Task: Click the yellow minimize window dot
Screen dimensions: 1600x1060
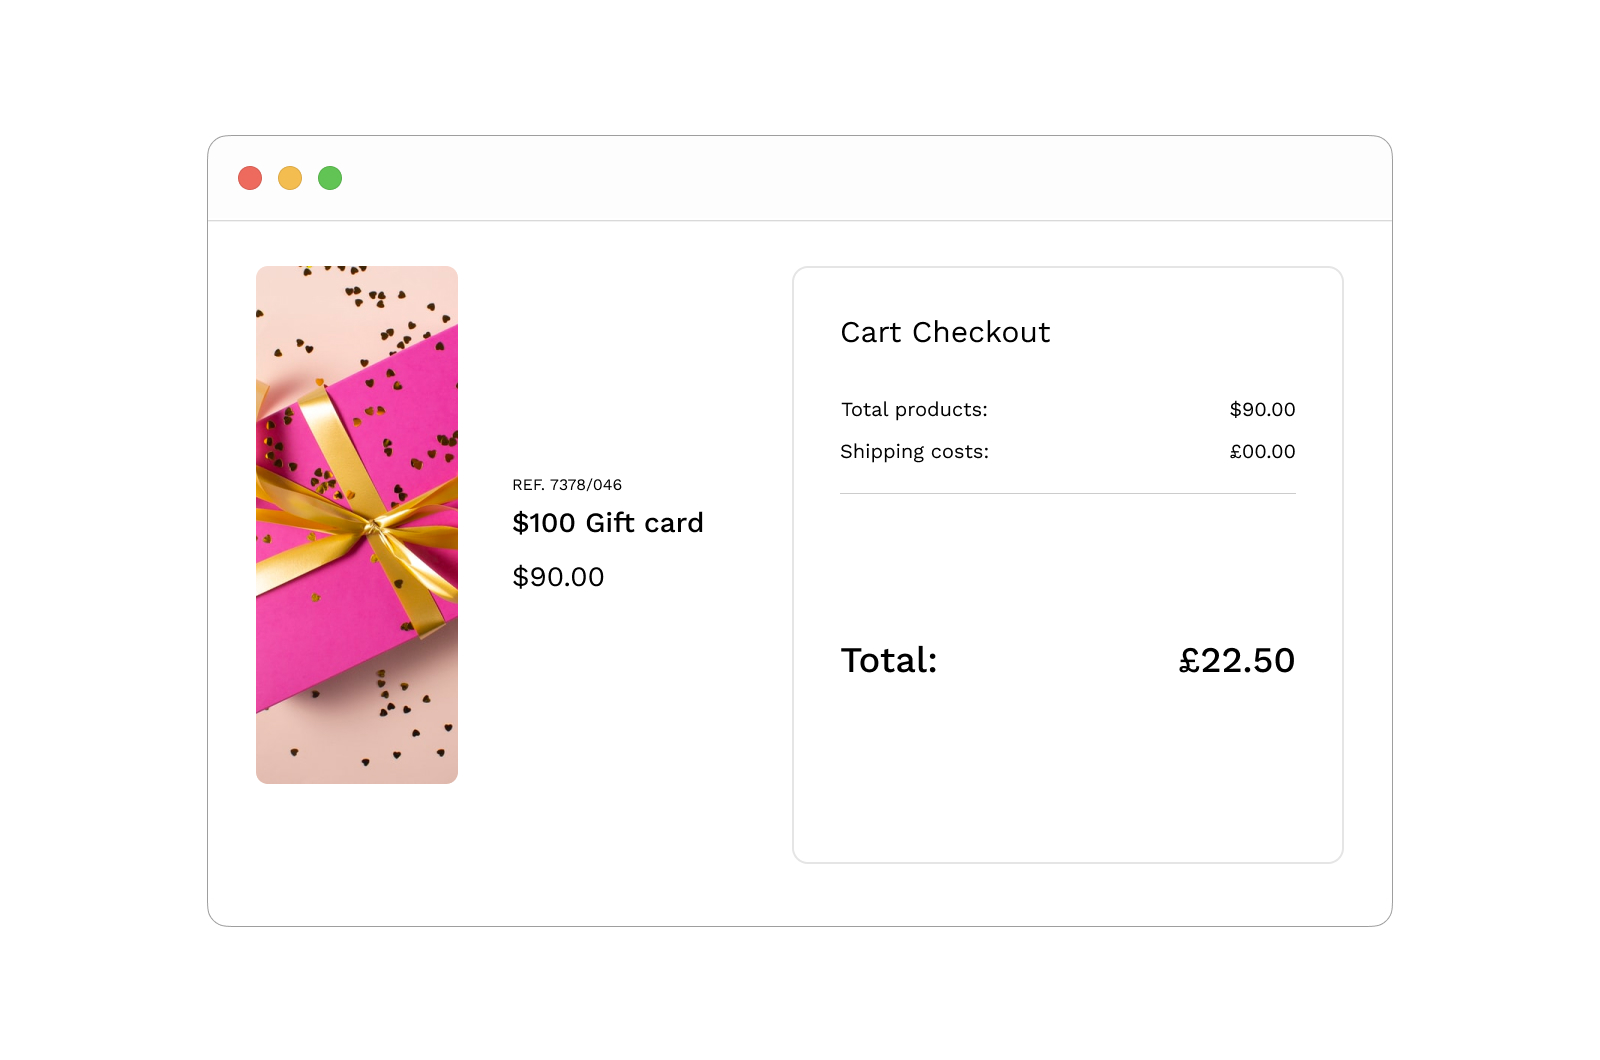Action: coord(290,178)
